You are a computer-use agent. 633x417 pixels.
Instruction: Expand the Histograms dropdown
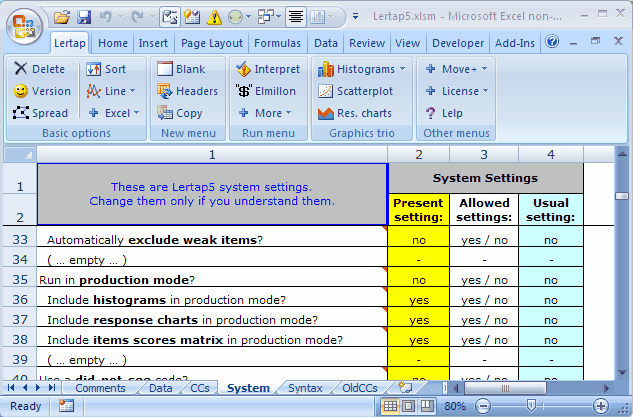[402, 69]
